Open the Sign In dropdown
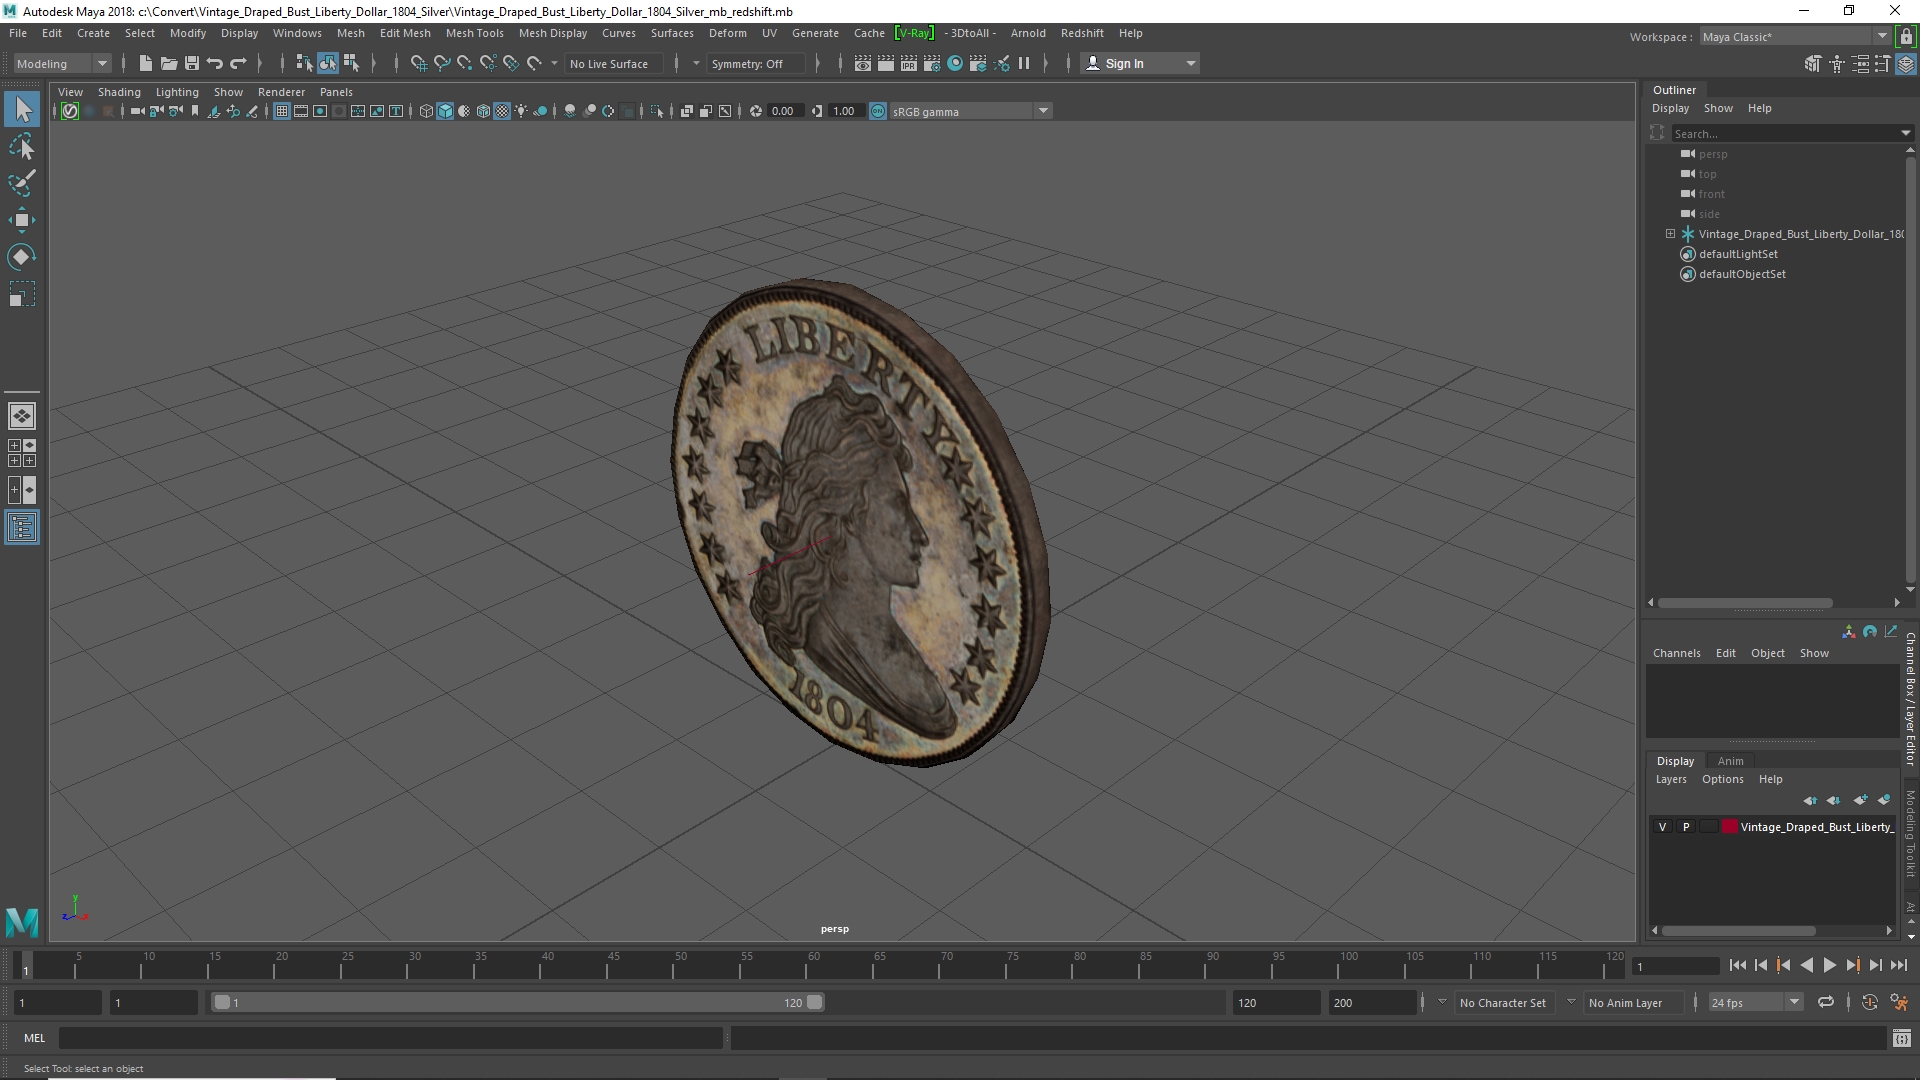Viewport: 1920px width, 1080px height. pos(1140,64)
